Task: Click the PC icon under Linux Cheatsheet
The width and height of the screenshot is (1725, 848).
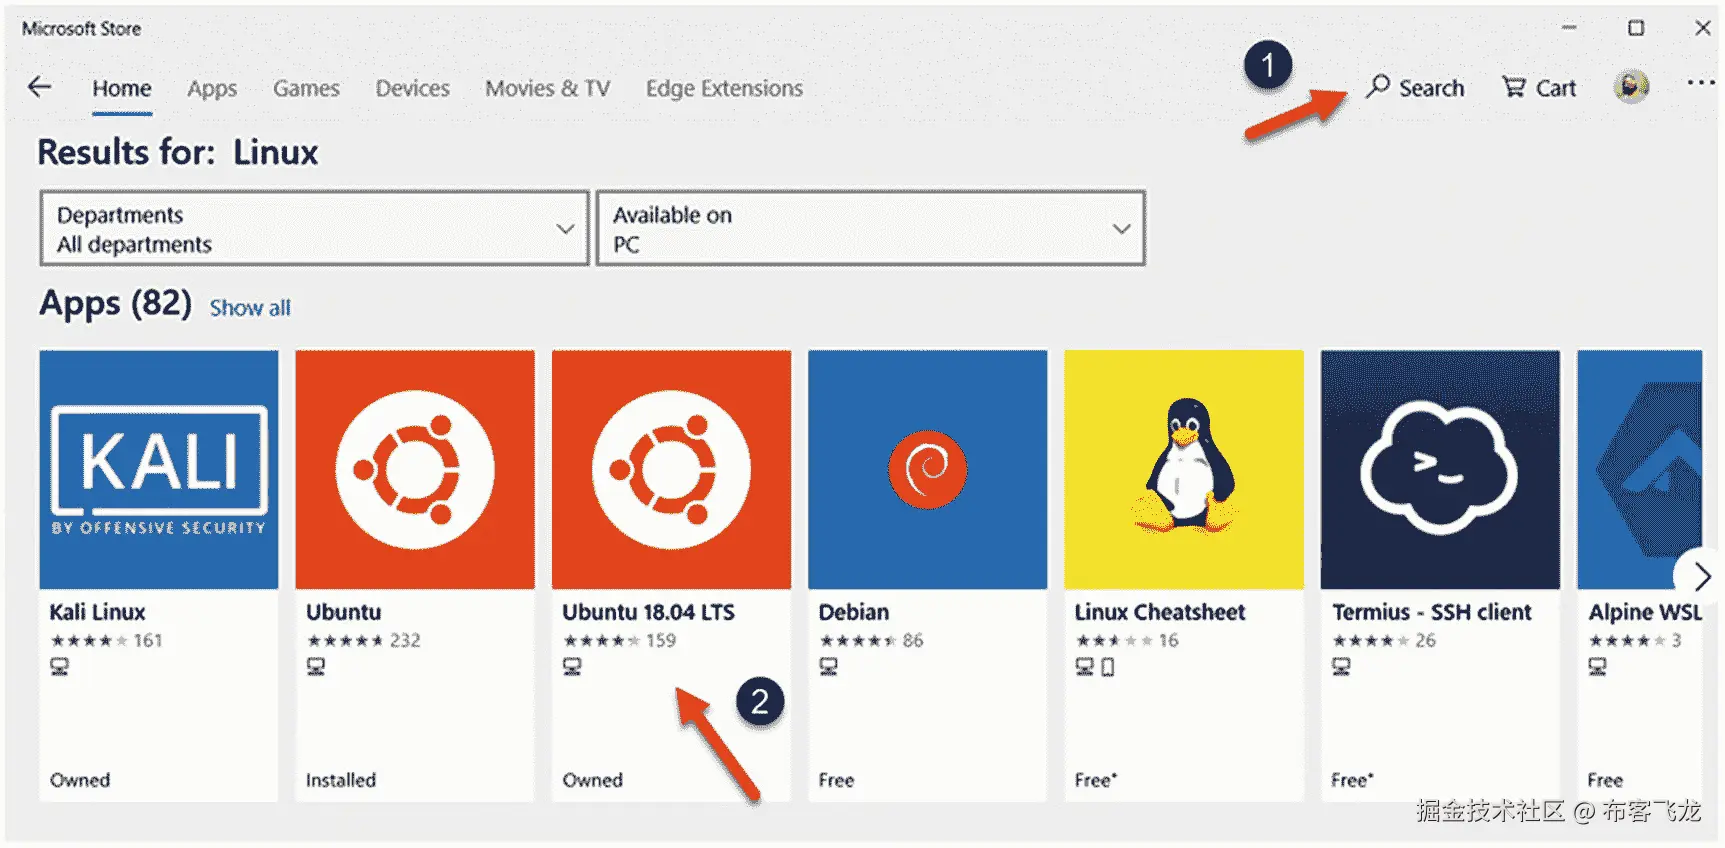Action: tap(1085, 667)
